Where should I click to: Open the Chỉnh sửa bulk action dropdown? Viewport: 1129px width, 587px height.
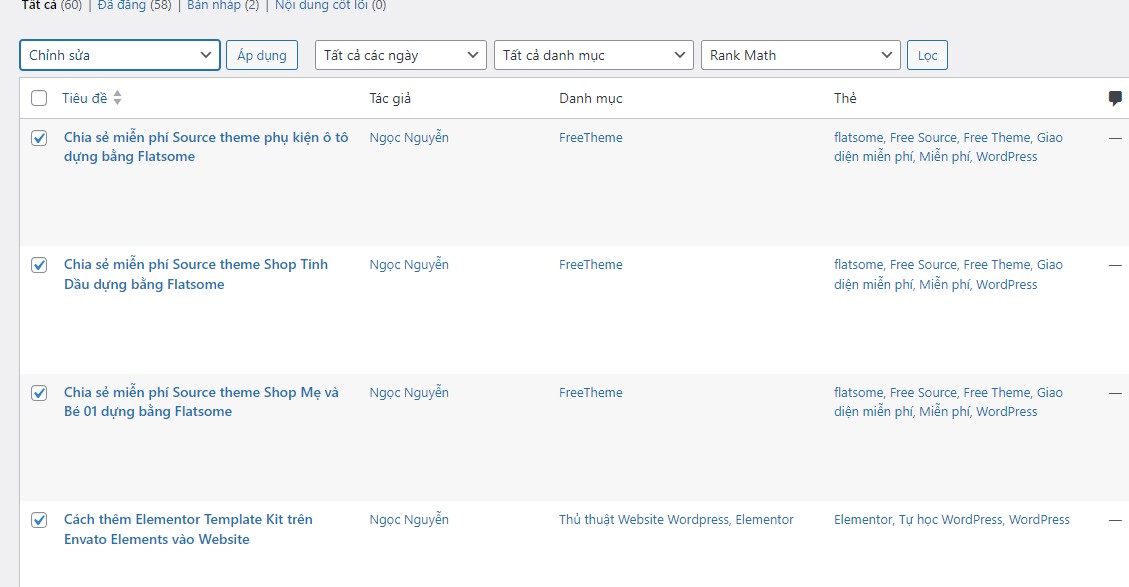[x=120, y=55]
